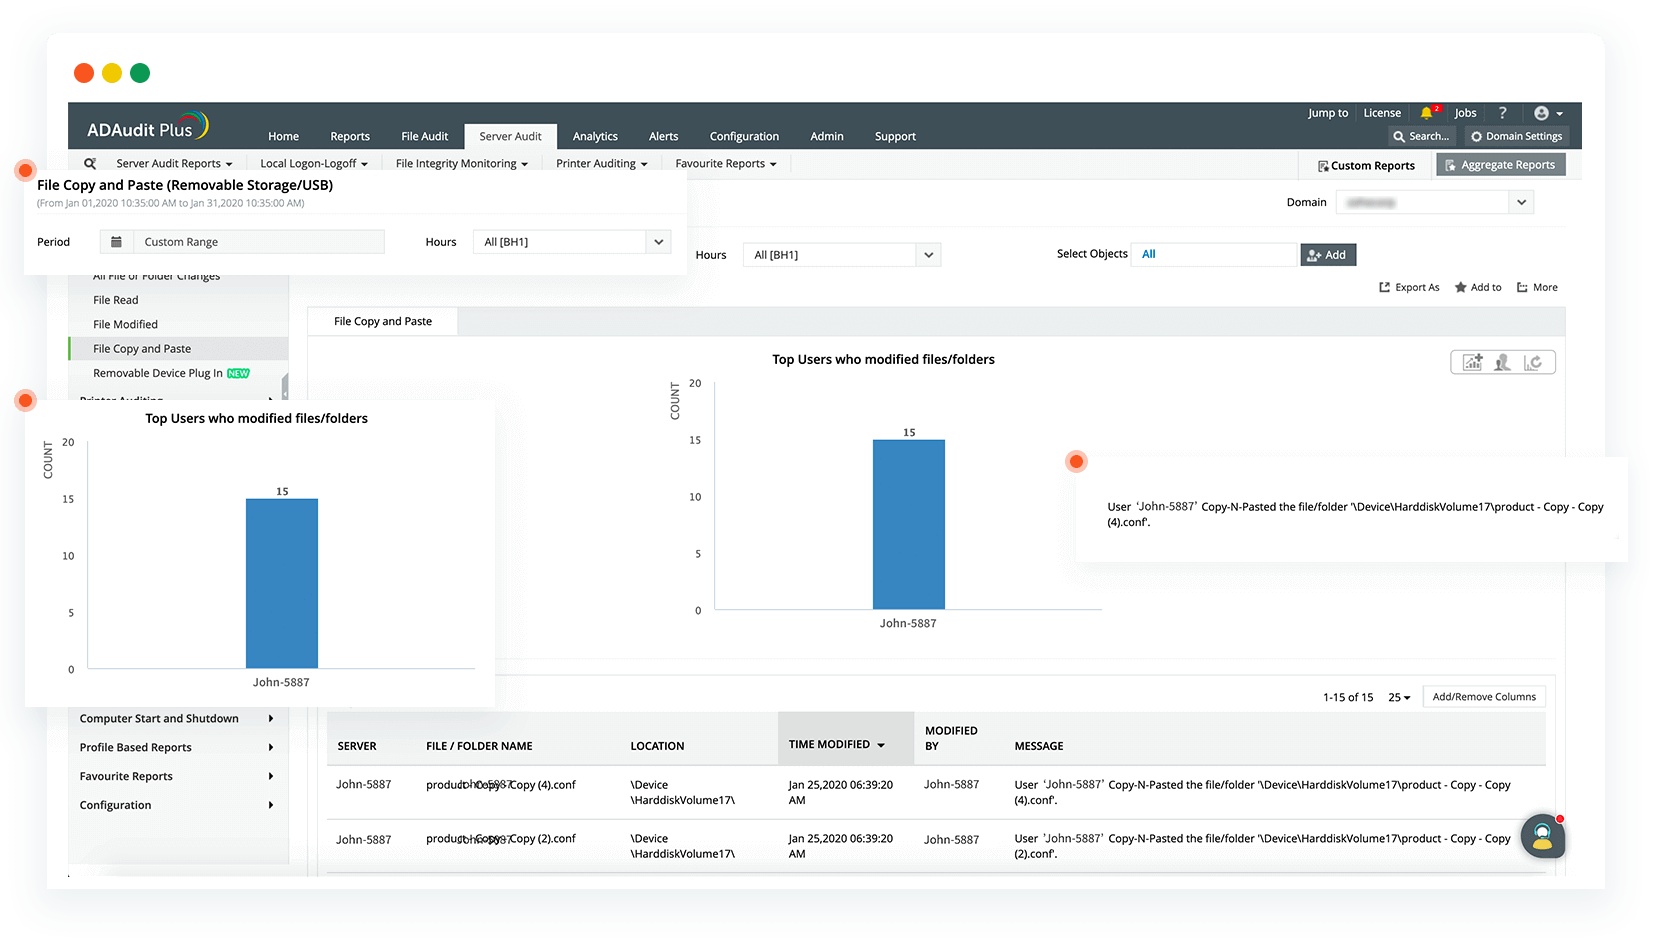Click the Select Objects input field
Image resolution: width=1653 pixels, height=944 pixels.
click(x=1213, y=255)
